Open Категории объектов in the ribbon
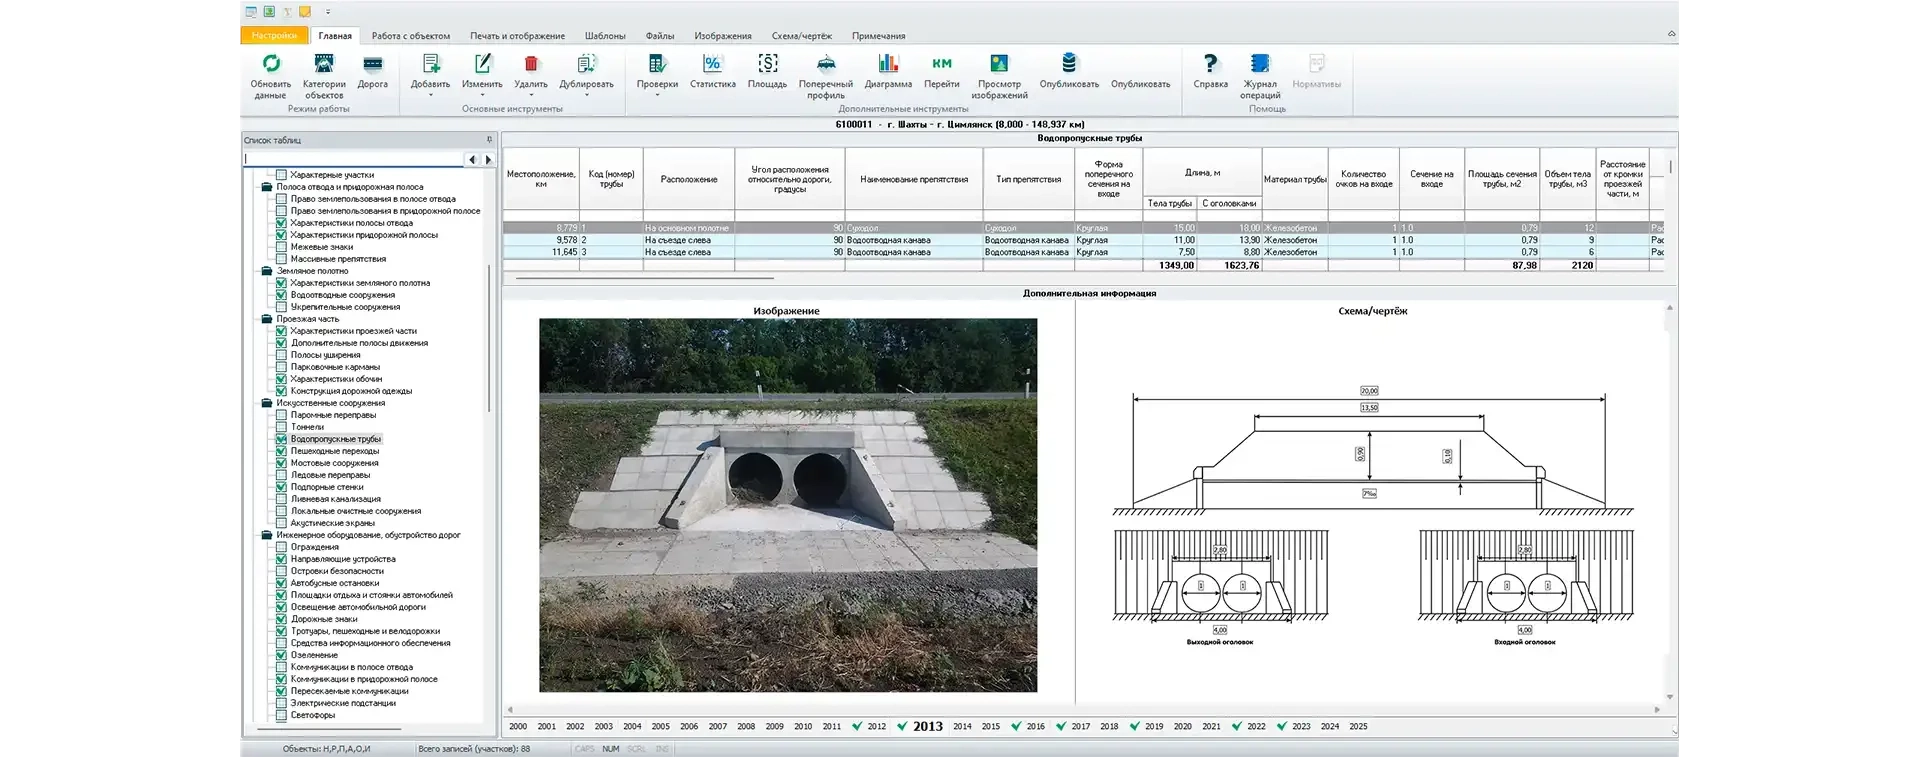This screenshot has width=1919, height=757. click(323, 65)
